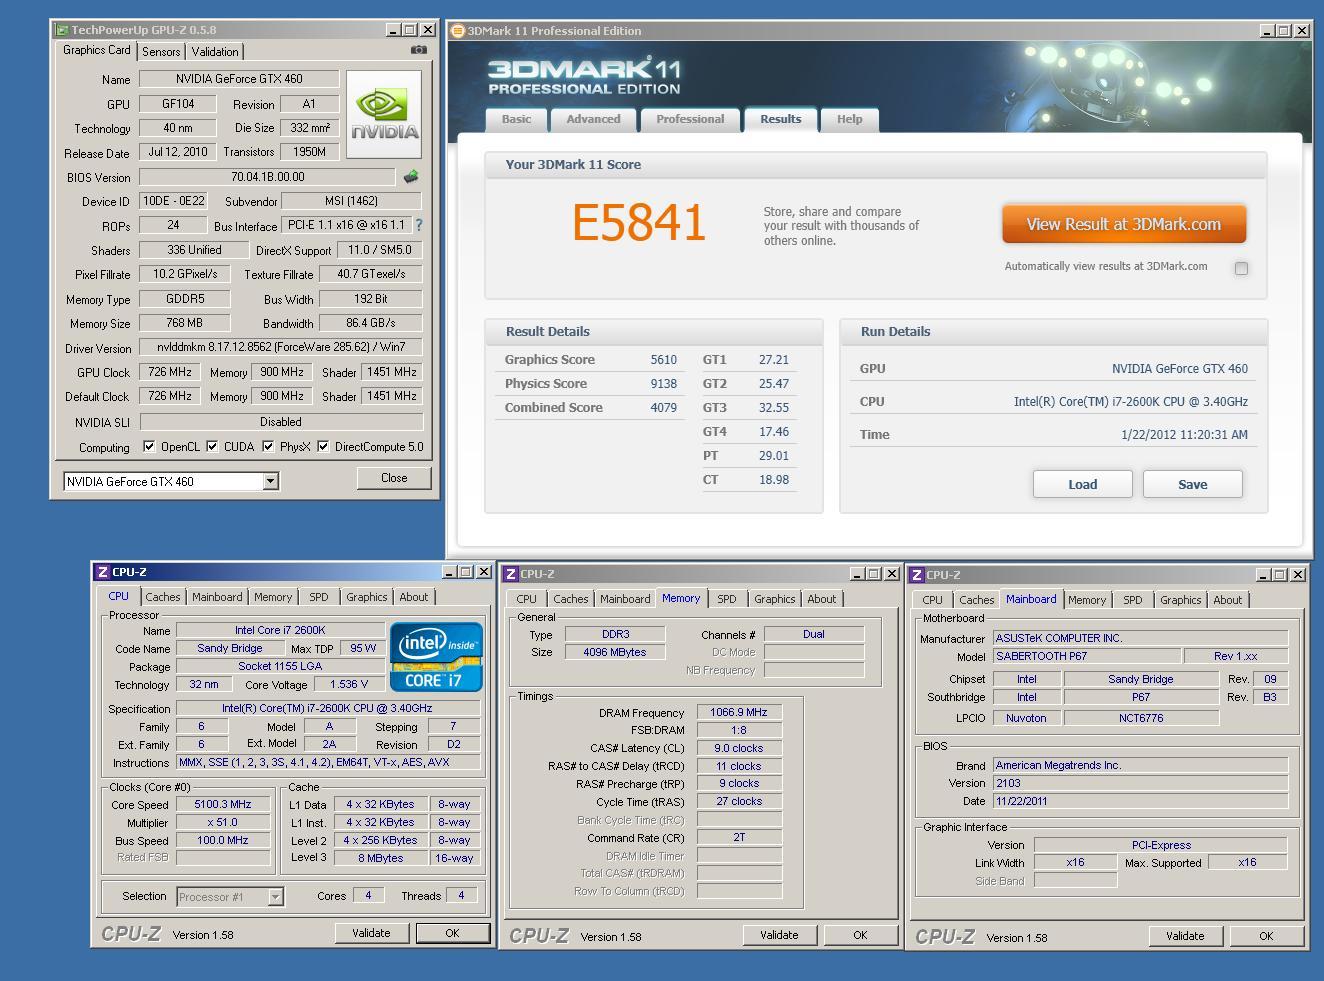This screenshot has height=981, width=1324.
Task: Click the NVIDIA logo in GPU-Z
Action: click(x=383, y=114)
